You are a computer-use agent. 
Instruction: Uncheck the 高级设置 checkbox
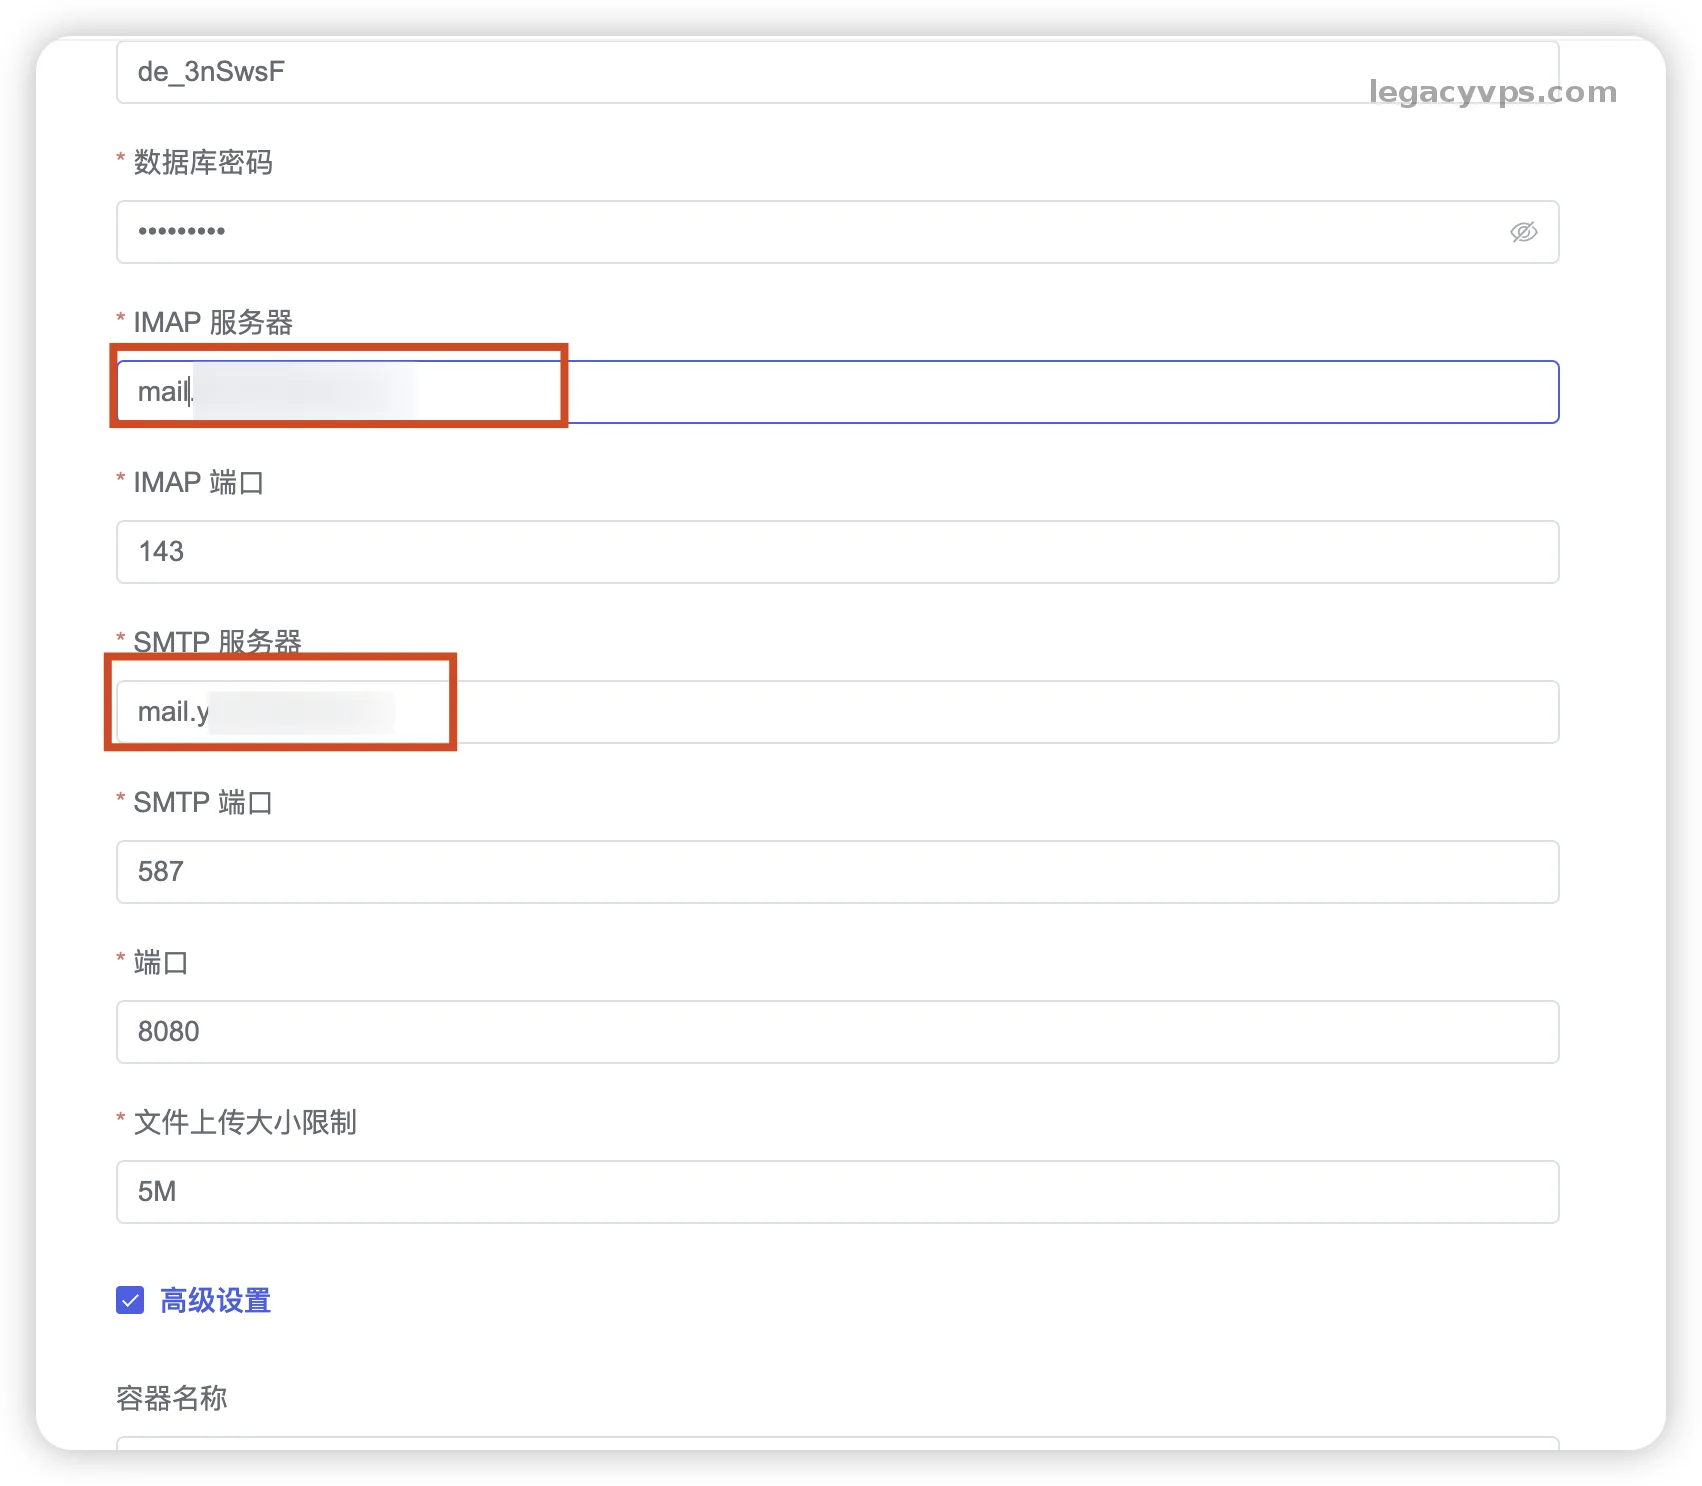[130, 1300]
